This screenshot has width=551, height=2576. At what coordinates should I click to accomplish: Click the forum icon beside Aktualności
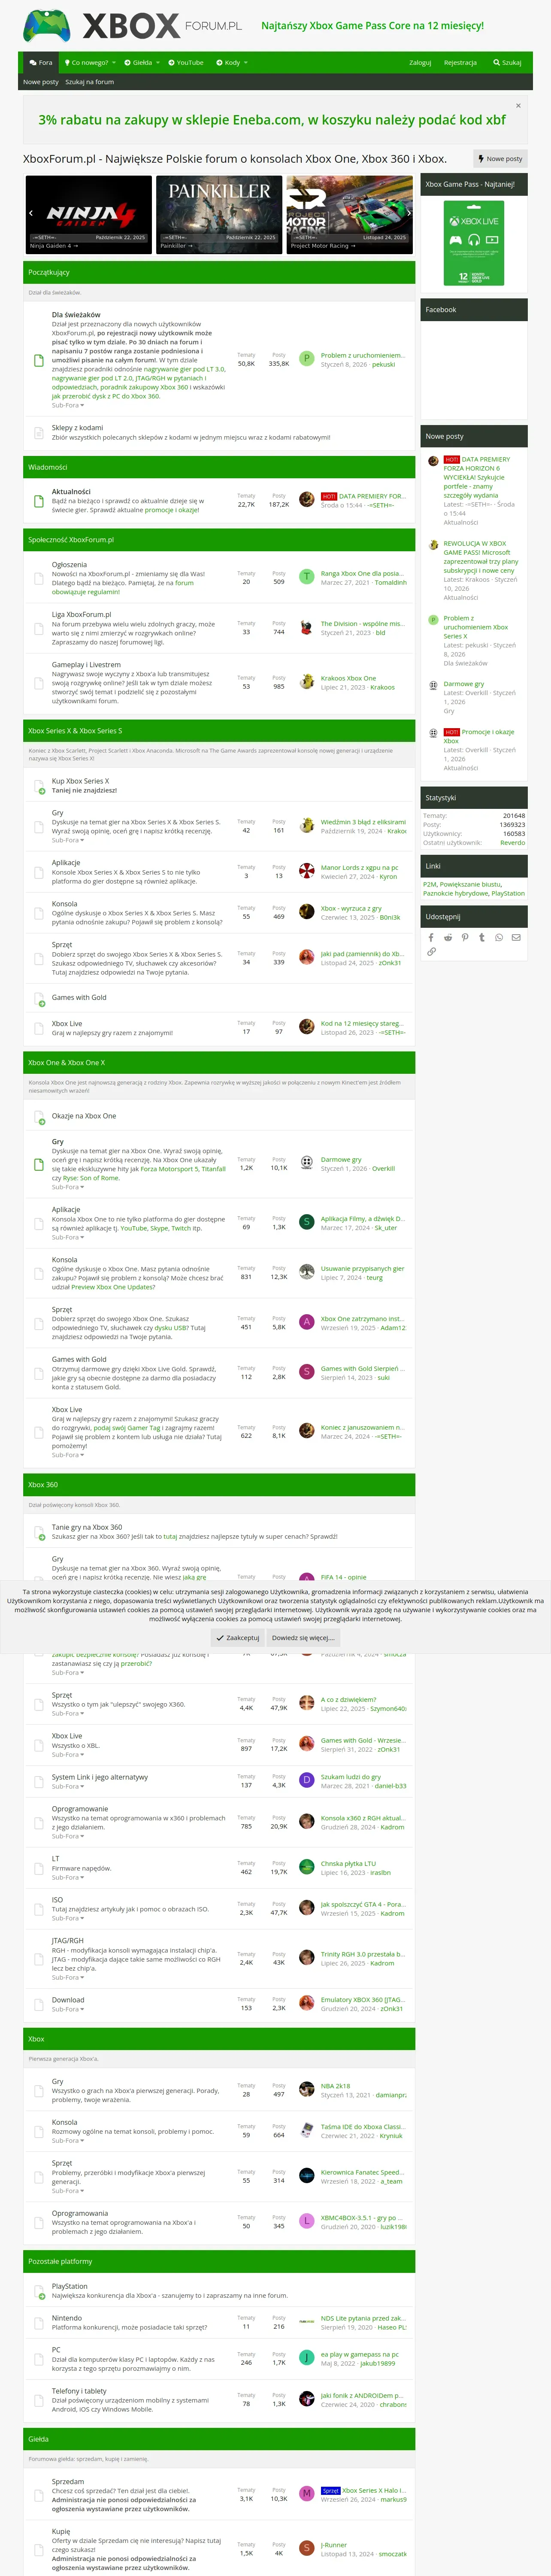coord(38,501)
